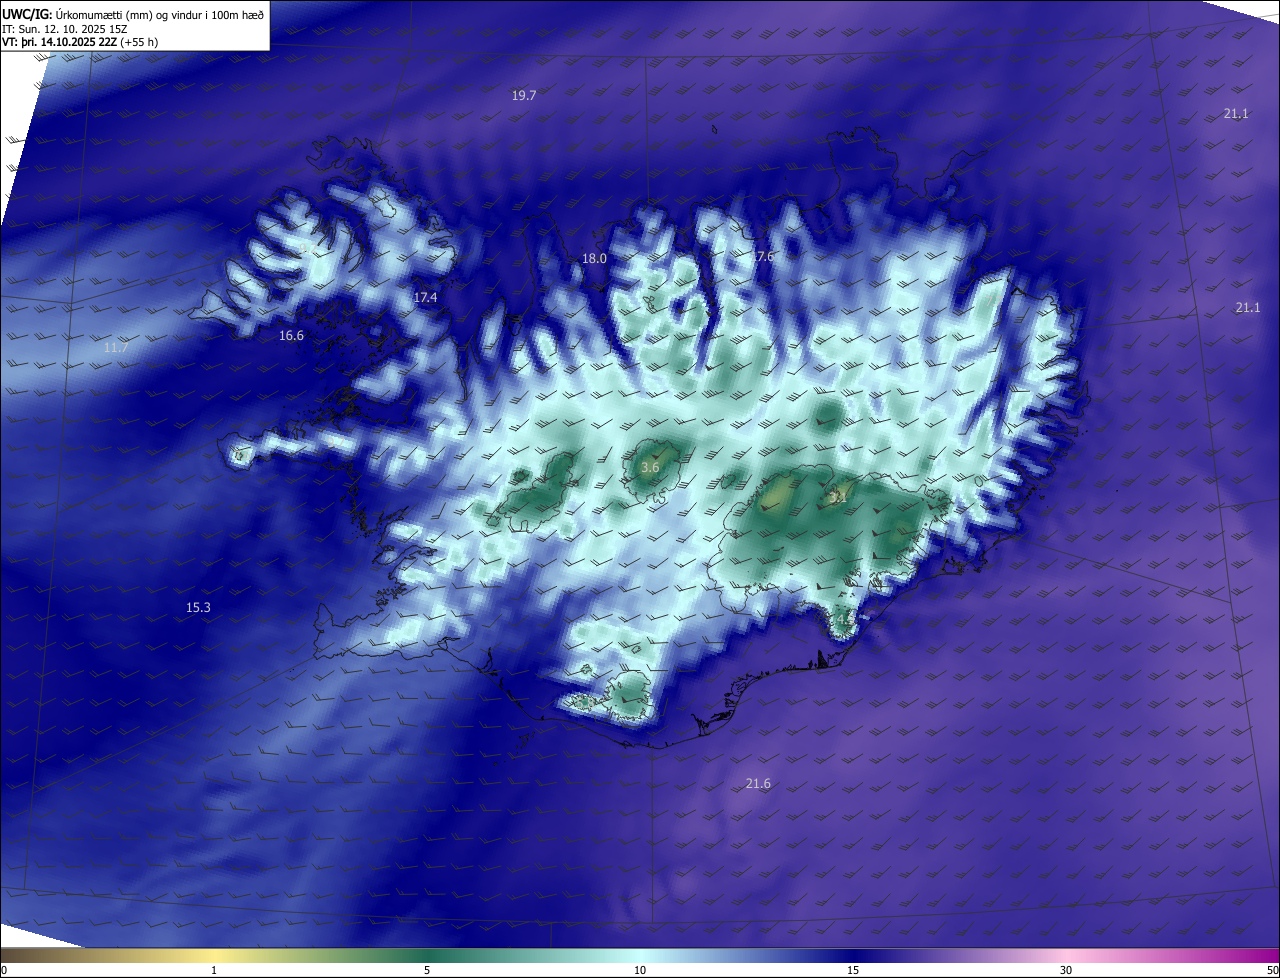This screenshot has width=1280, height=978.
Task: Click the 16.6 value label on the map
Action: tap(291, 335)
